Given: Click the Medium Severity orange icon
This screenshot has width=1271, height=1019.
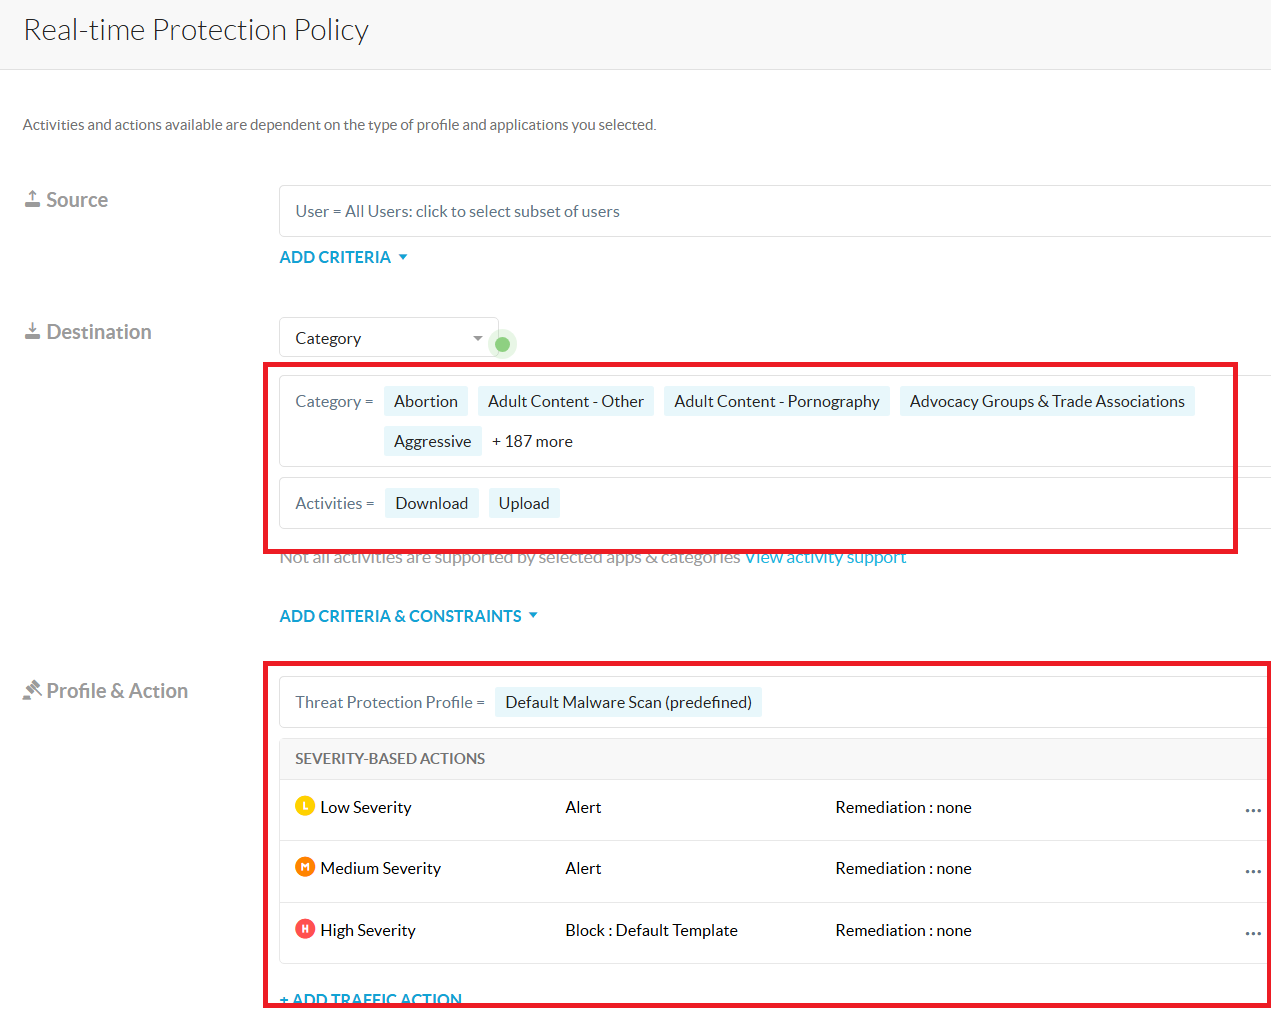Looking at the screenshot, I should point(305,867).
